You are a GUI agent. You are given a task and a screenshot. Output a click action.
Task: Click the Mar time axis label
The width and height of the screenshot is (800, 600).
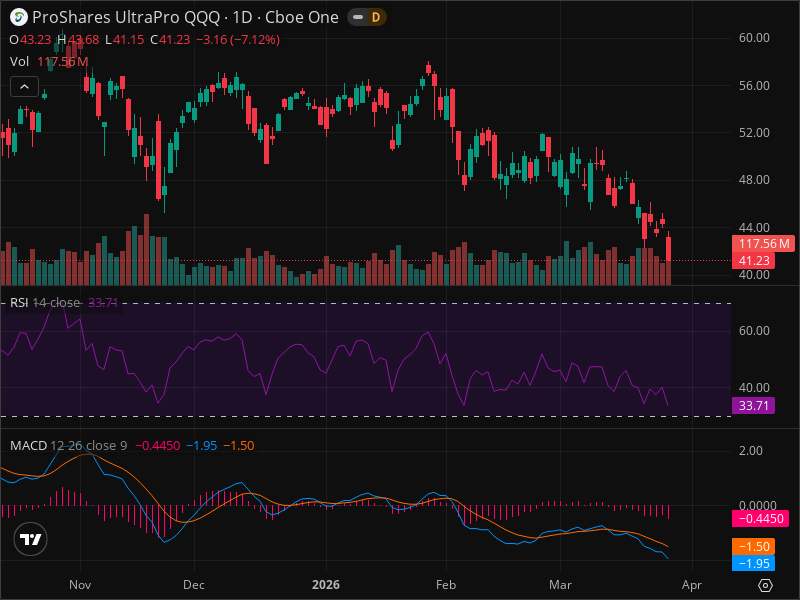click(x=560, y=585)
